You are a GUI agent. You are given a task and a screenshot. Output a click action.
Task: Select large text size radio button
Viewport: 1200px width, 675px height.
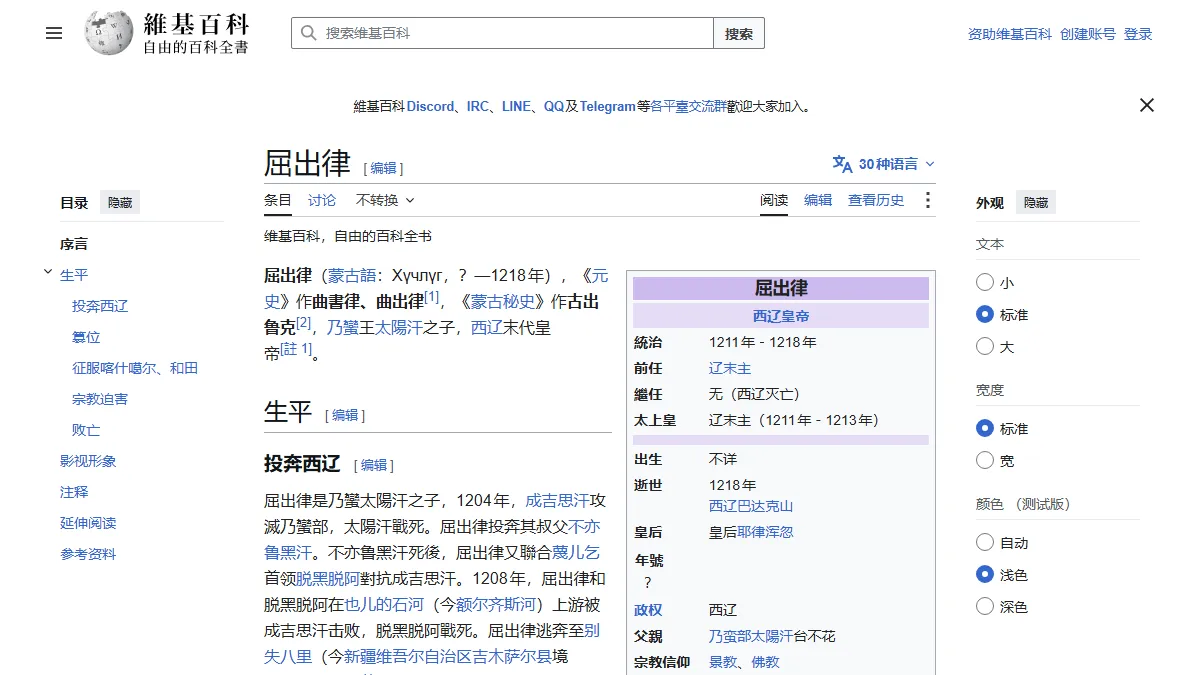coord(985,347)
